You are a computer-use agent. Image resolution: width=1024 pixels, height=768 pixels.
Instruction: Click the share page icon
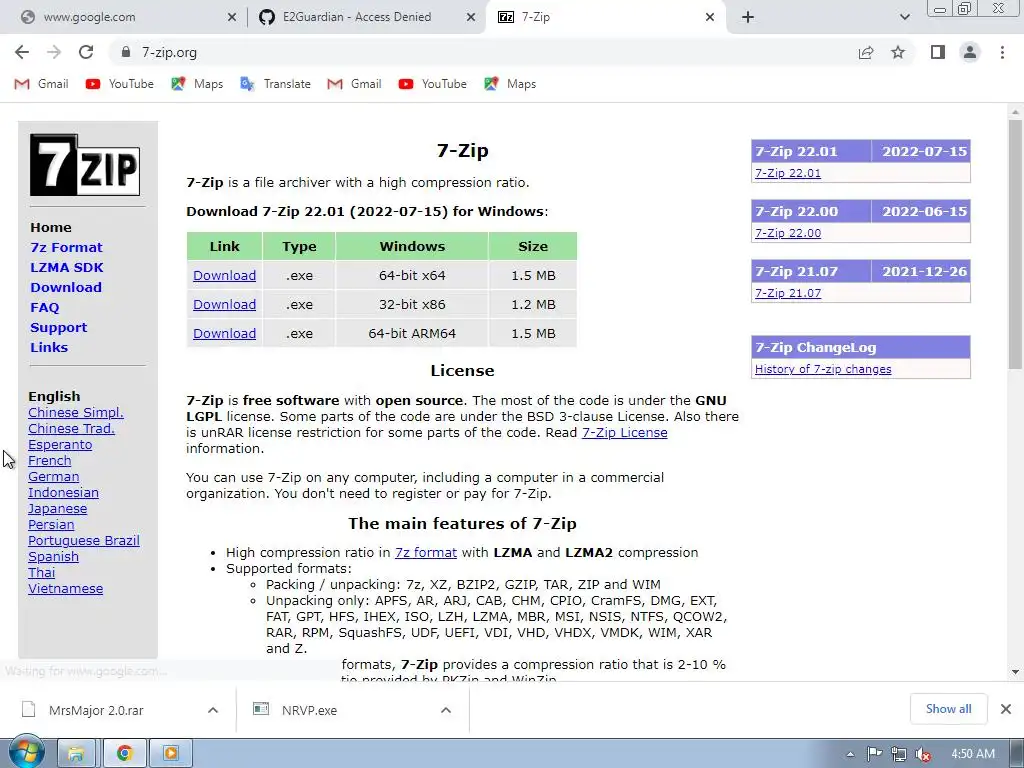click(x=866, y=52)
